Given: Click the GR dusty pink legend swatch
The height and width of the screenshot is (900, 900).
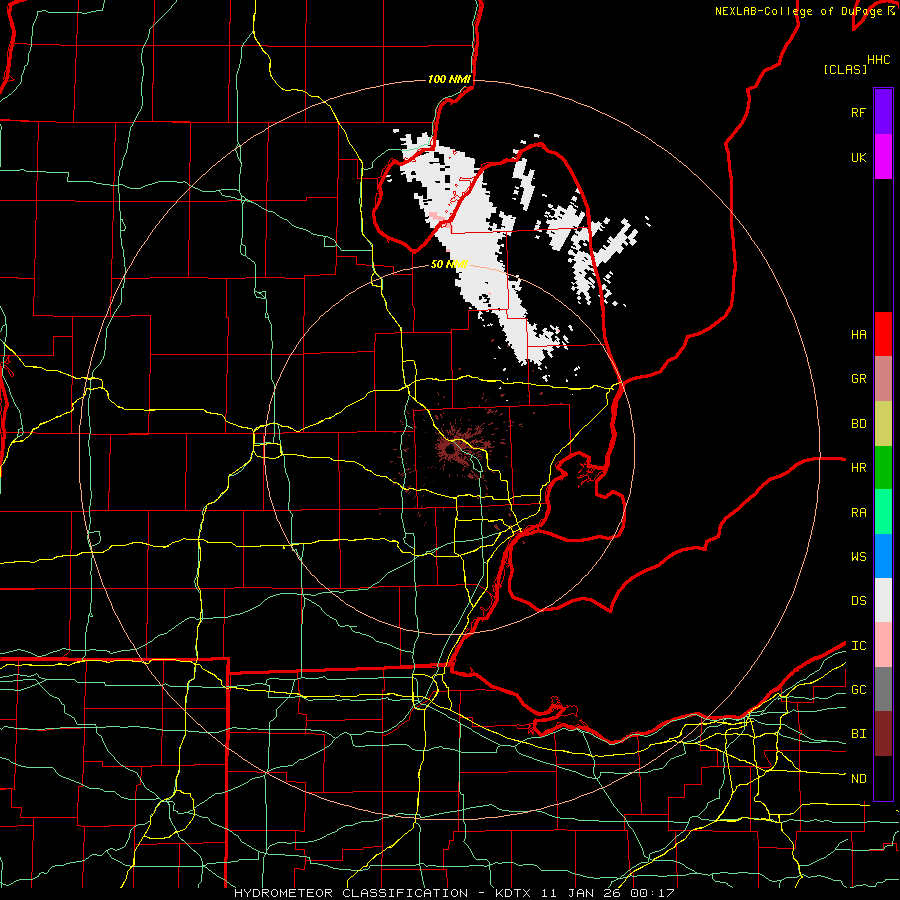Looking at the screenshot, I should tap(883, 378).
